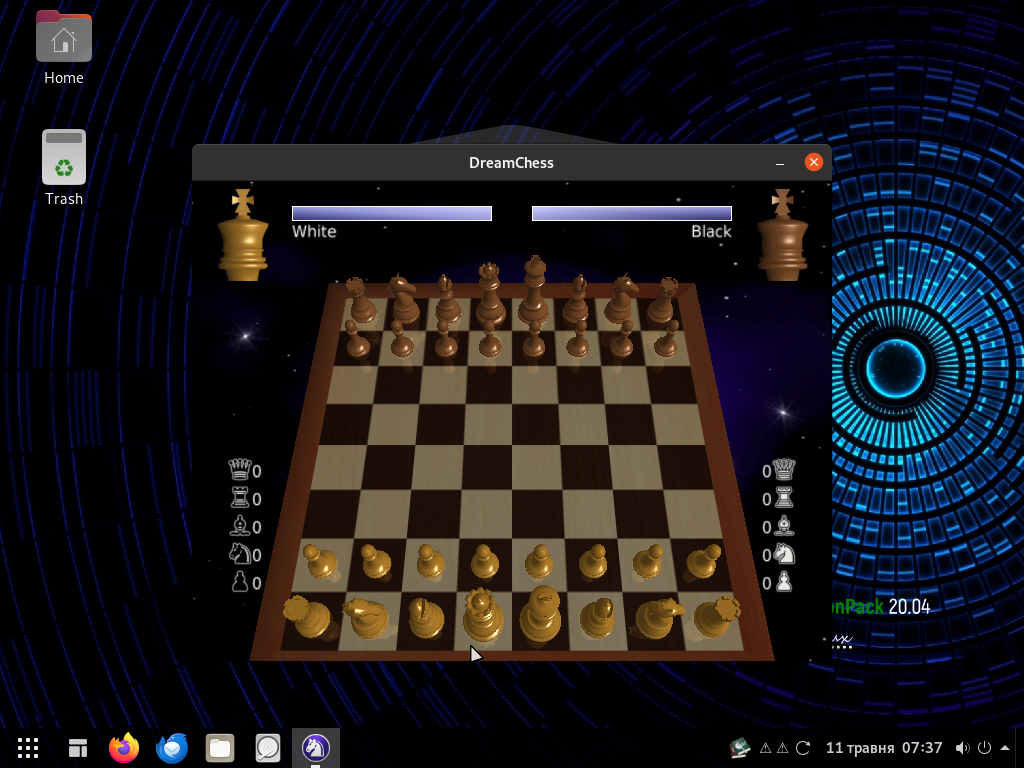Click Black's captured pawn counter icon
The image size is (1024, 768).
[784, 581]
